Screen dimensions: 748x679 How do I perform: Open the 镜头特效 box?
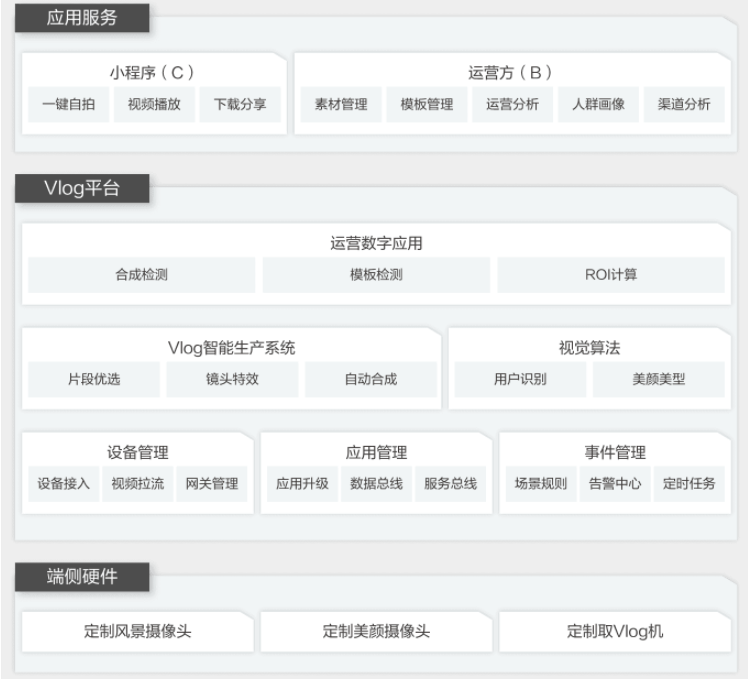coord(232,379)
